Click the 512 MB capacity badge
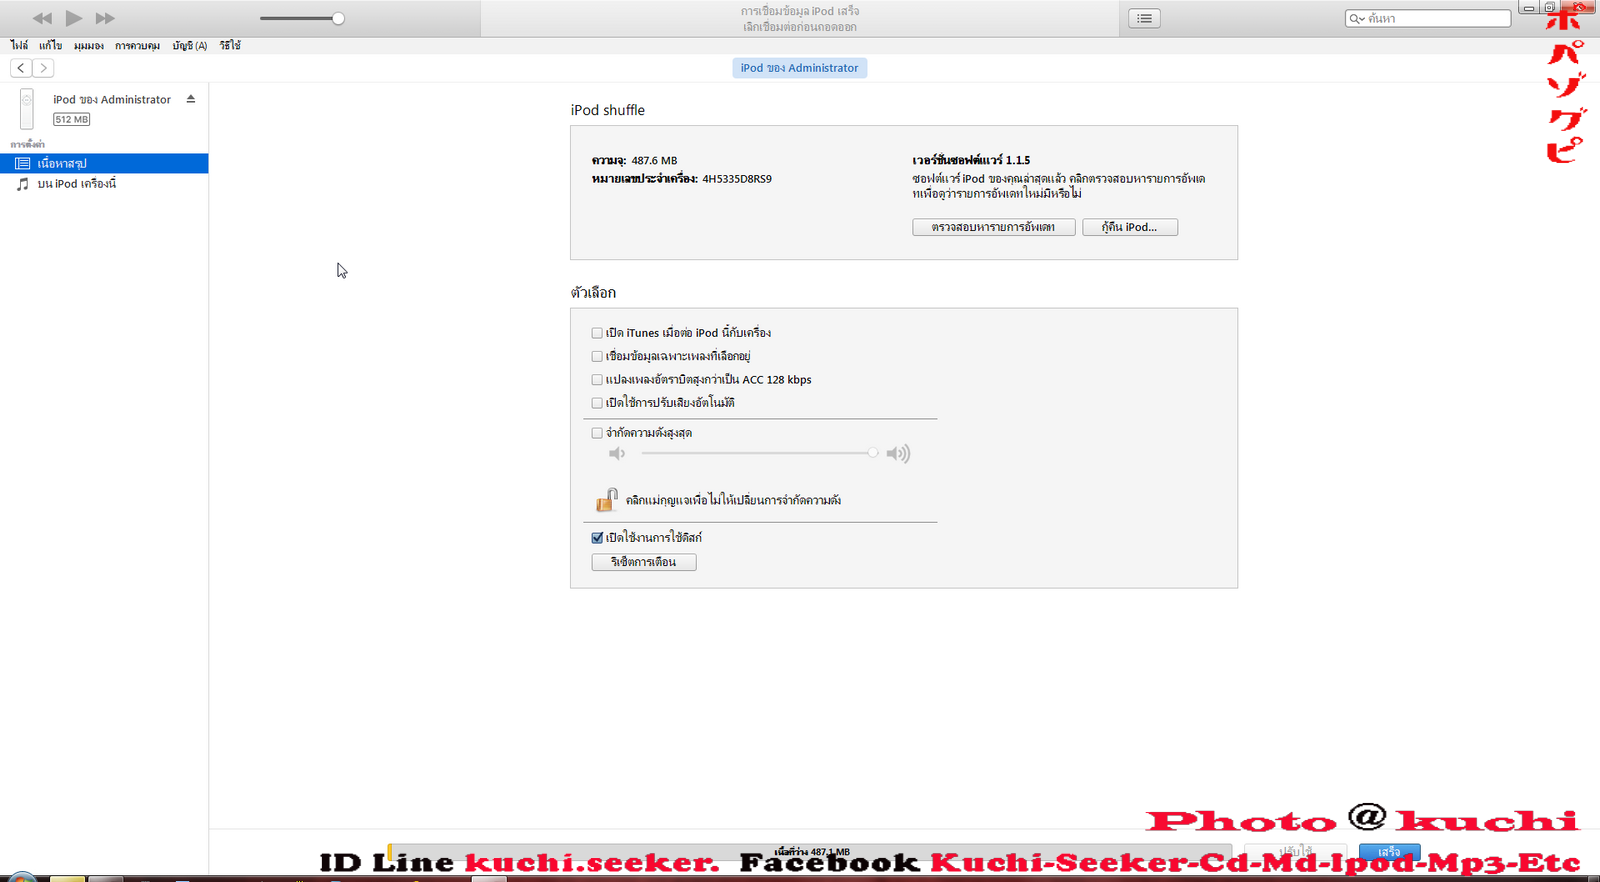This screenshot has height=882, width=1600. pyautogui.click(x=72, y=119)
